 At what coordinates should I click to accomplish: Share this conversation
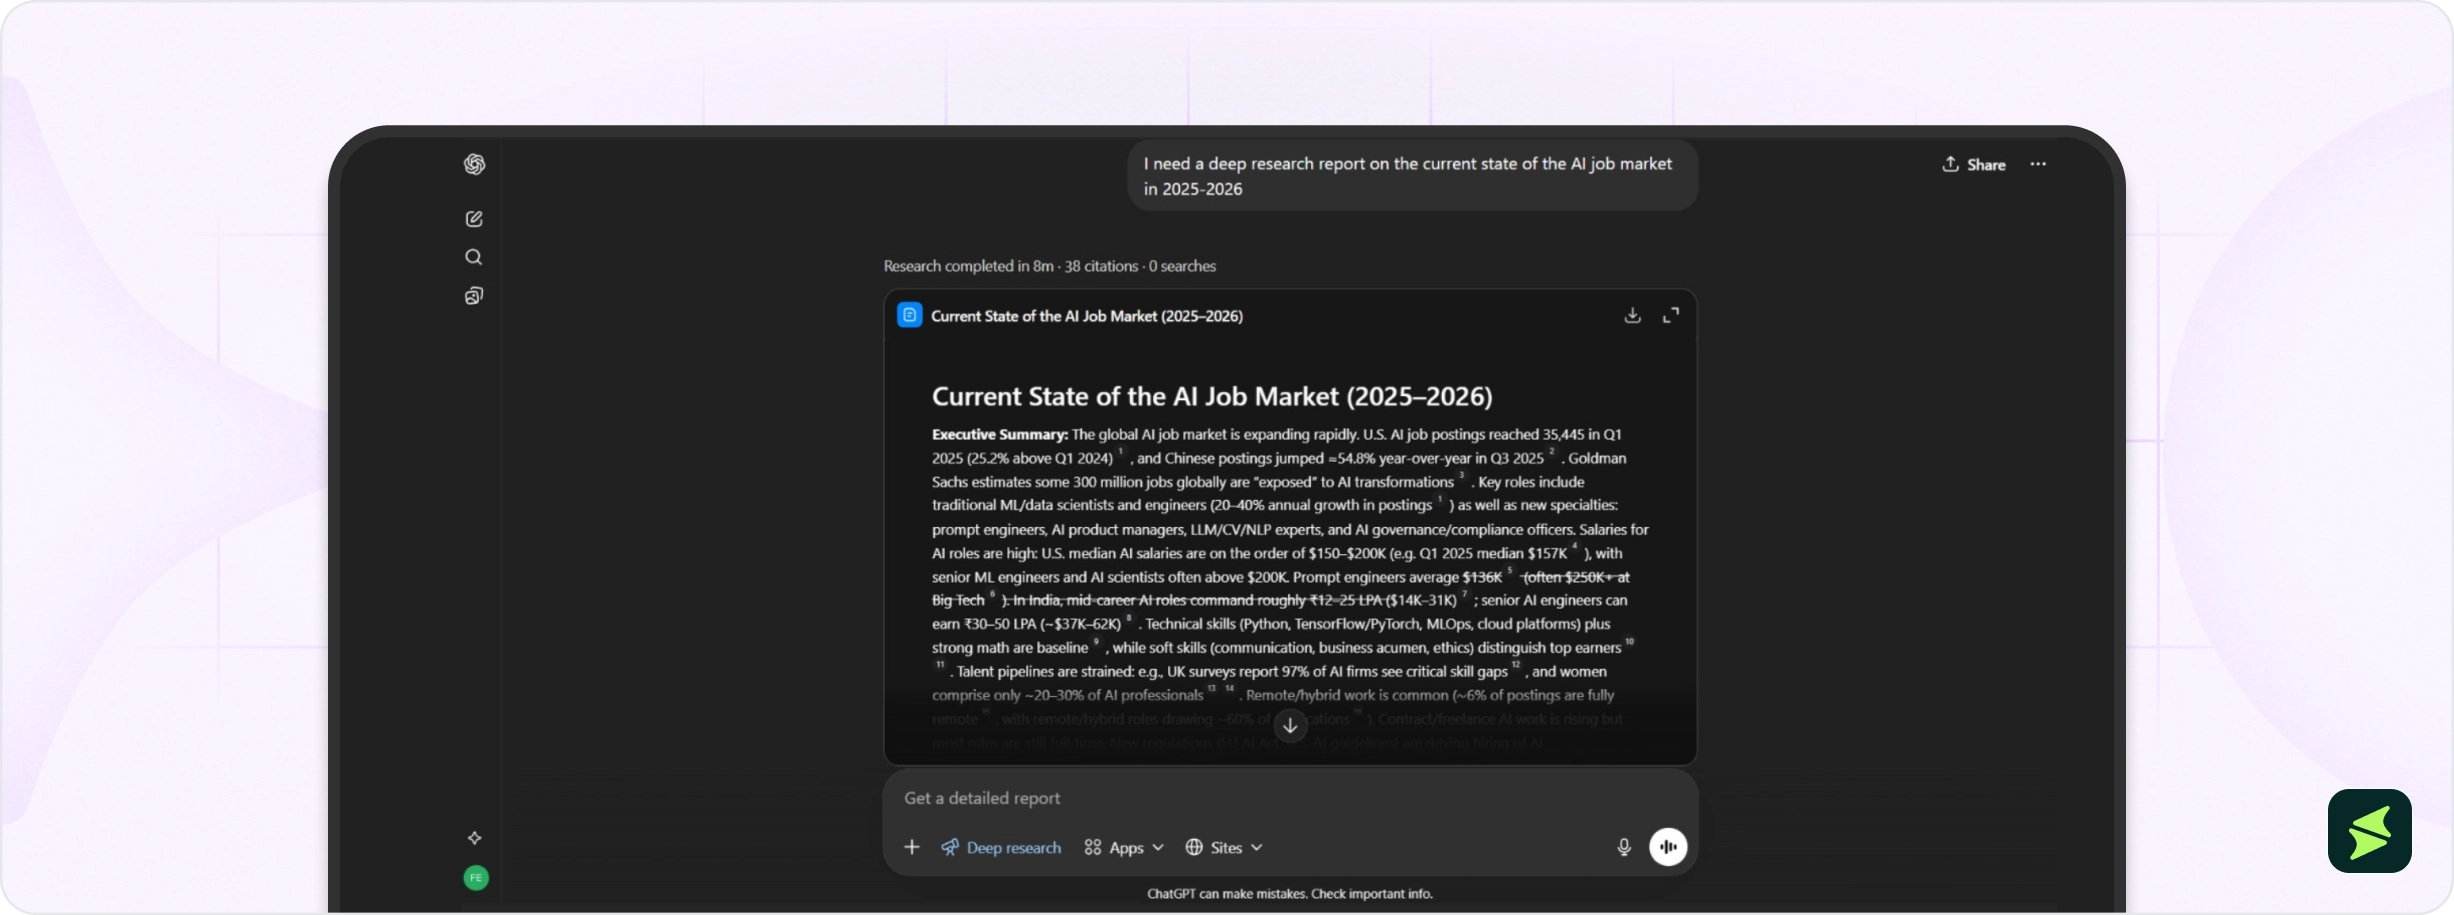(1974, 165)
